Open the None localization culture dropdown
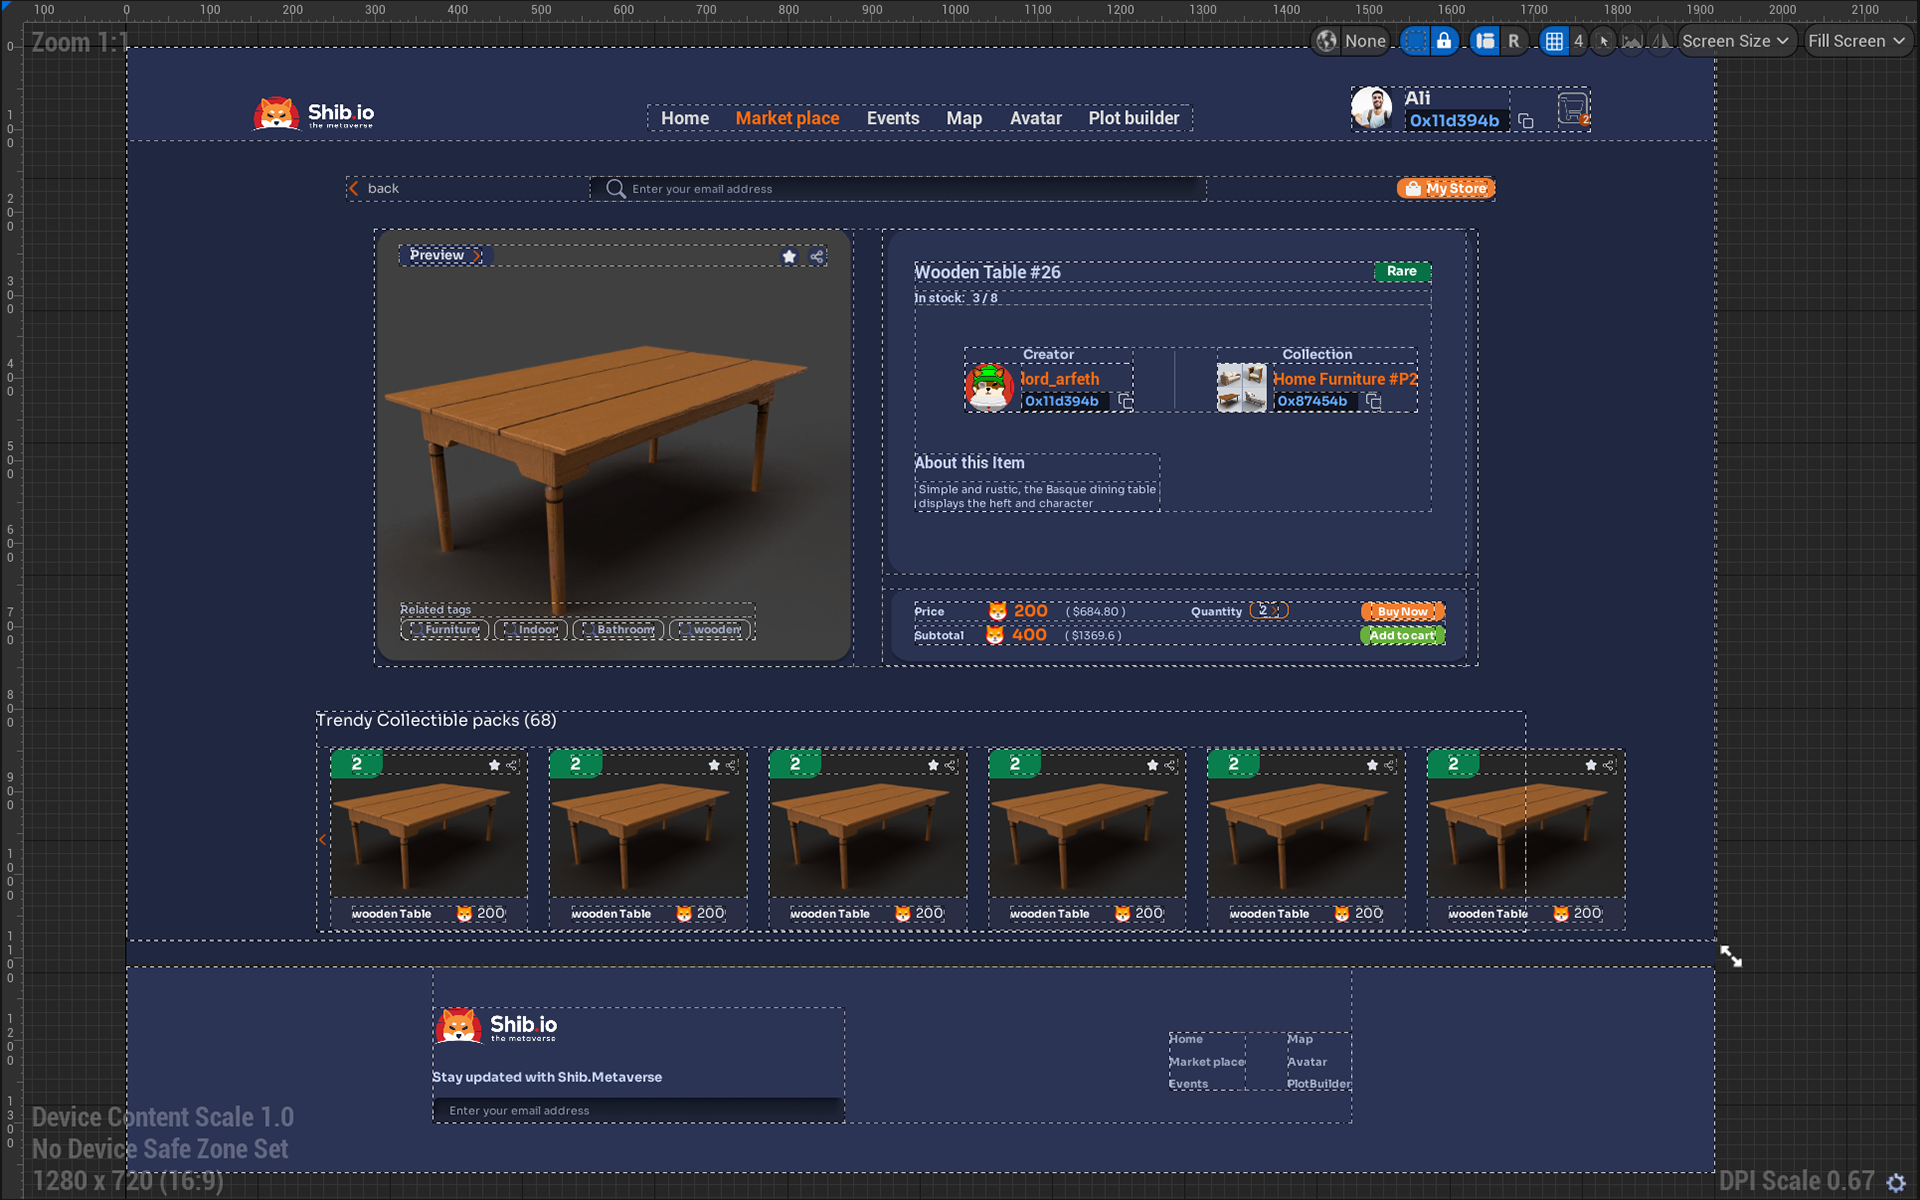This screenshot has width=1920, height=1200. (x=1364, y=41)
